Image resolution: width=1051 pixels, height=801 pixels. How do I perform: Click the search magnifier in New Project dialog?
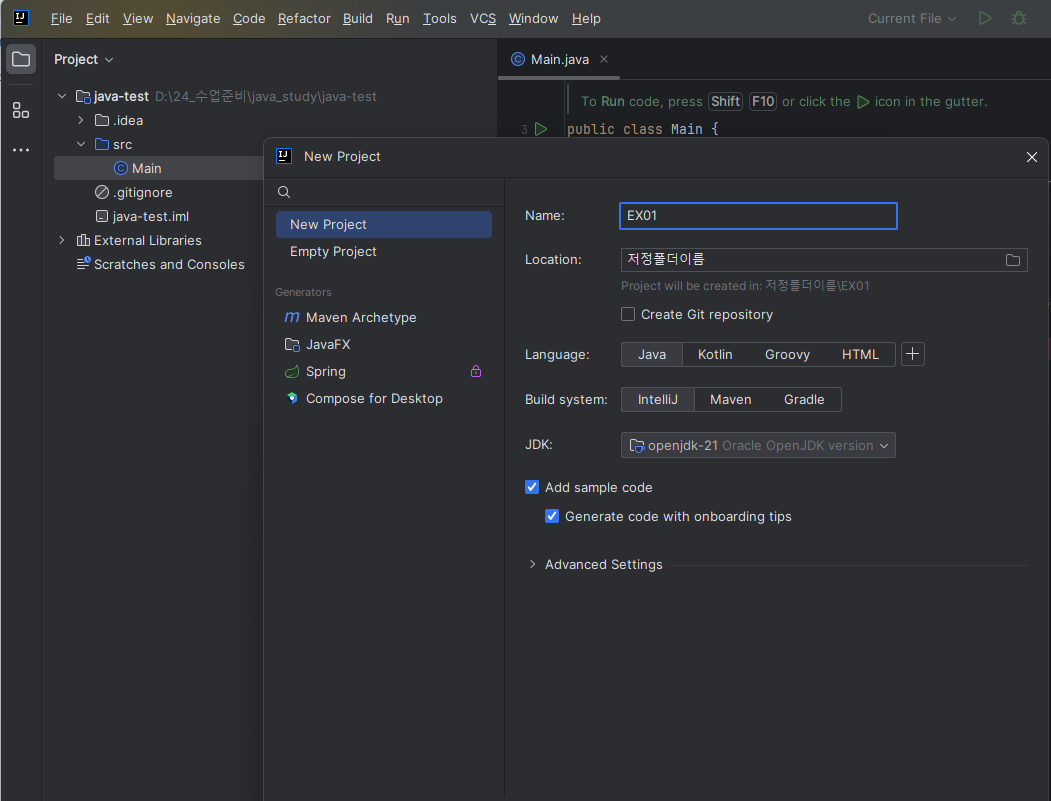284,192
